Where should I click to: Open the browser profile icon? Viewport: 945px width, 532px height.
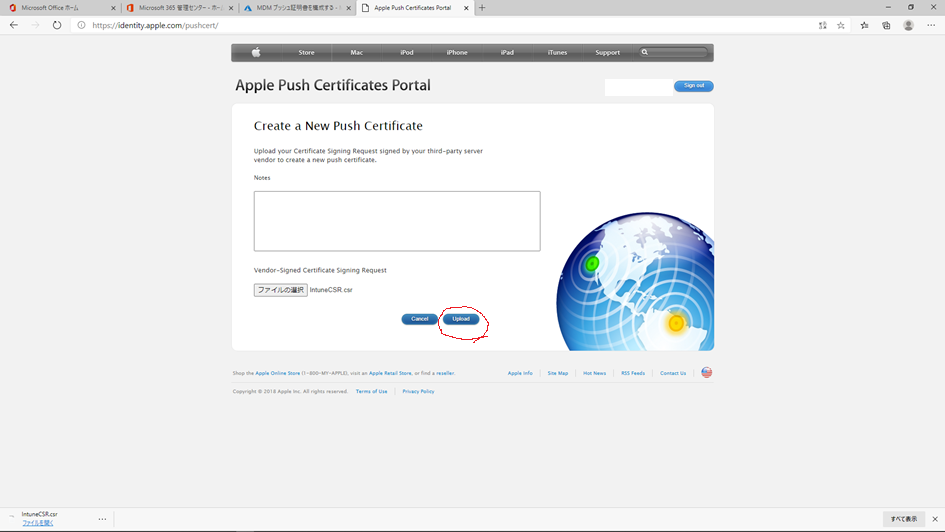tap(908, 25)
